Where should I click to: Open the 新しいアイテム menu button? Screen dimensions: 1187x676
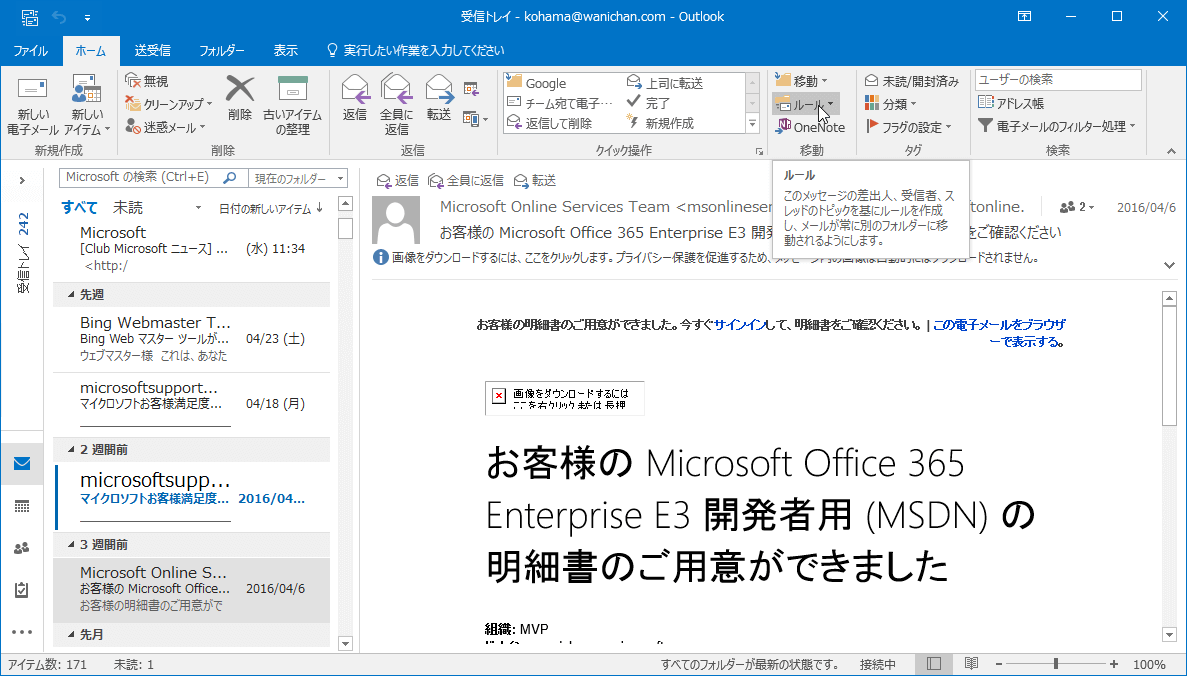click(89, 104)
